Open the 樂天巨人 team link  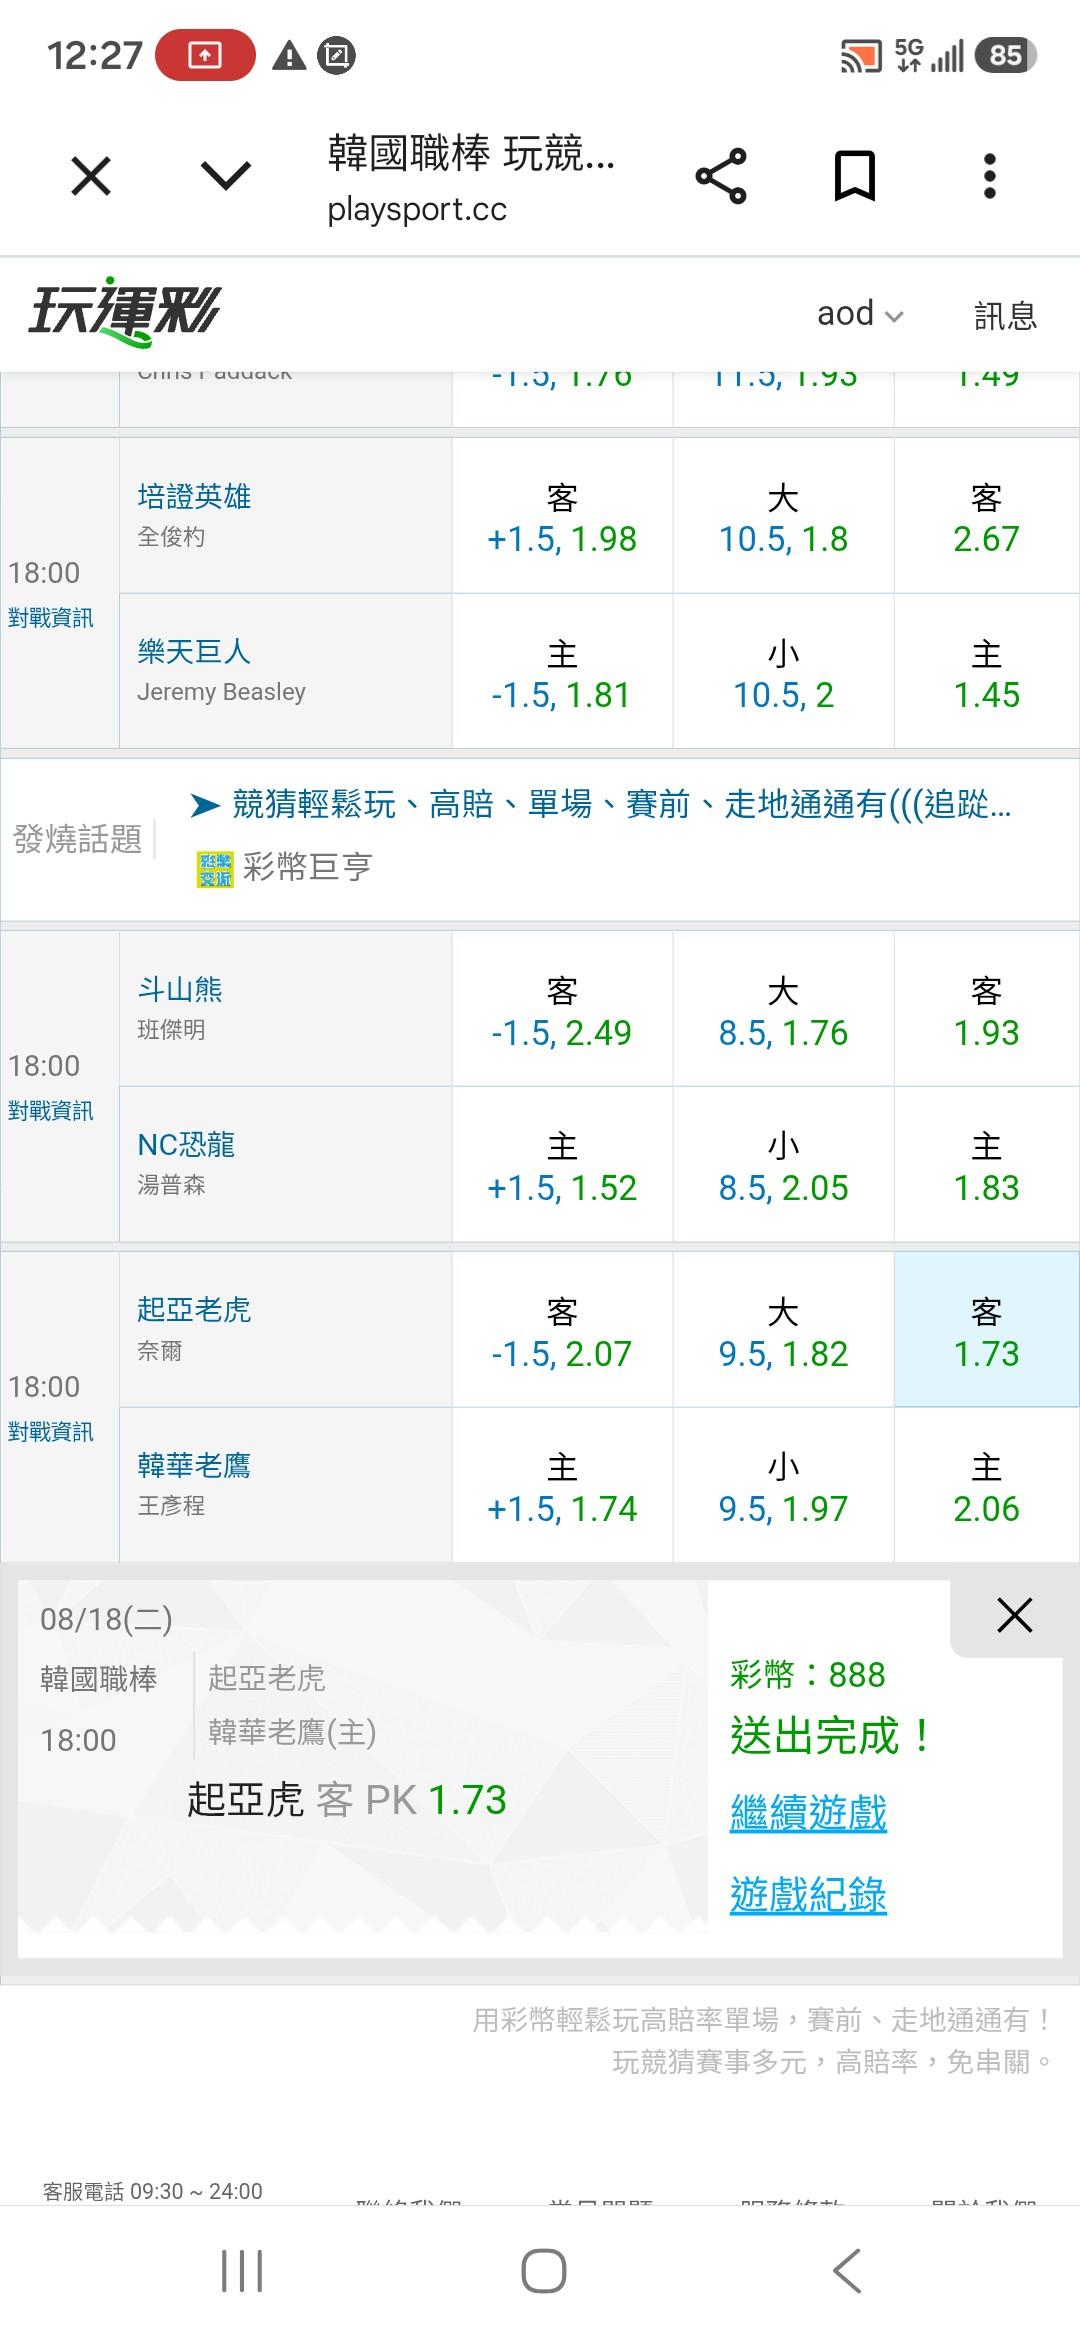(x=194, y=652)
